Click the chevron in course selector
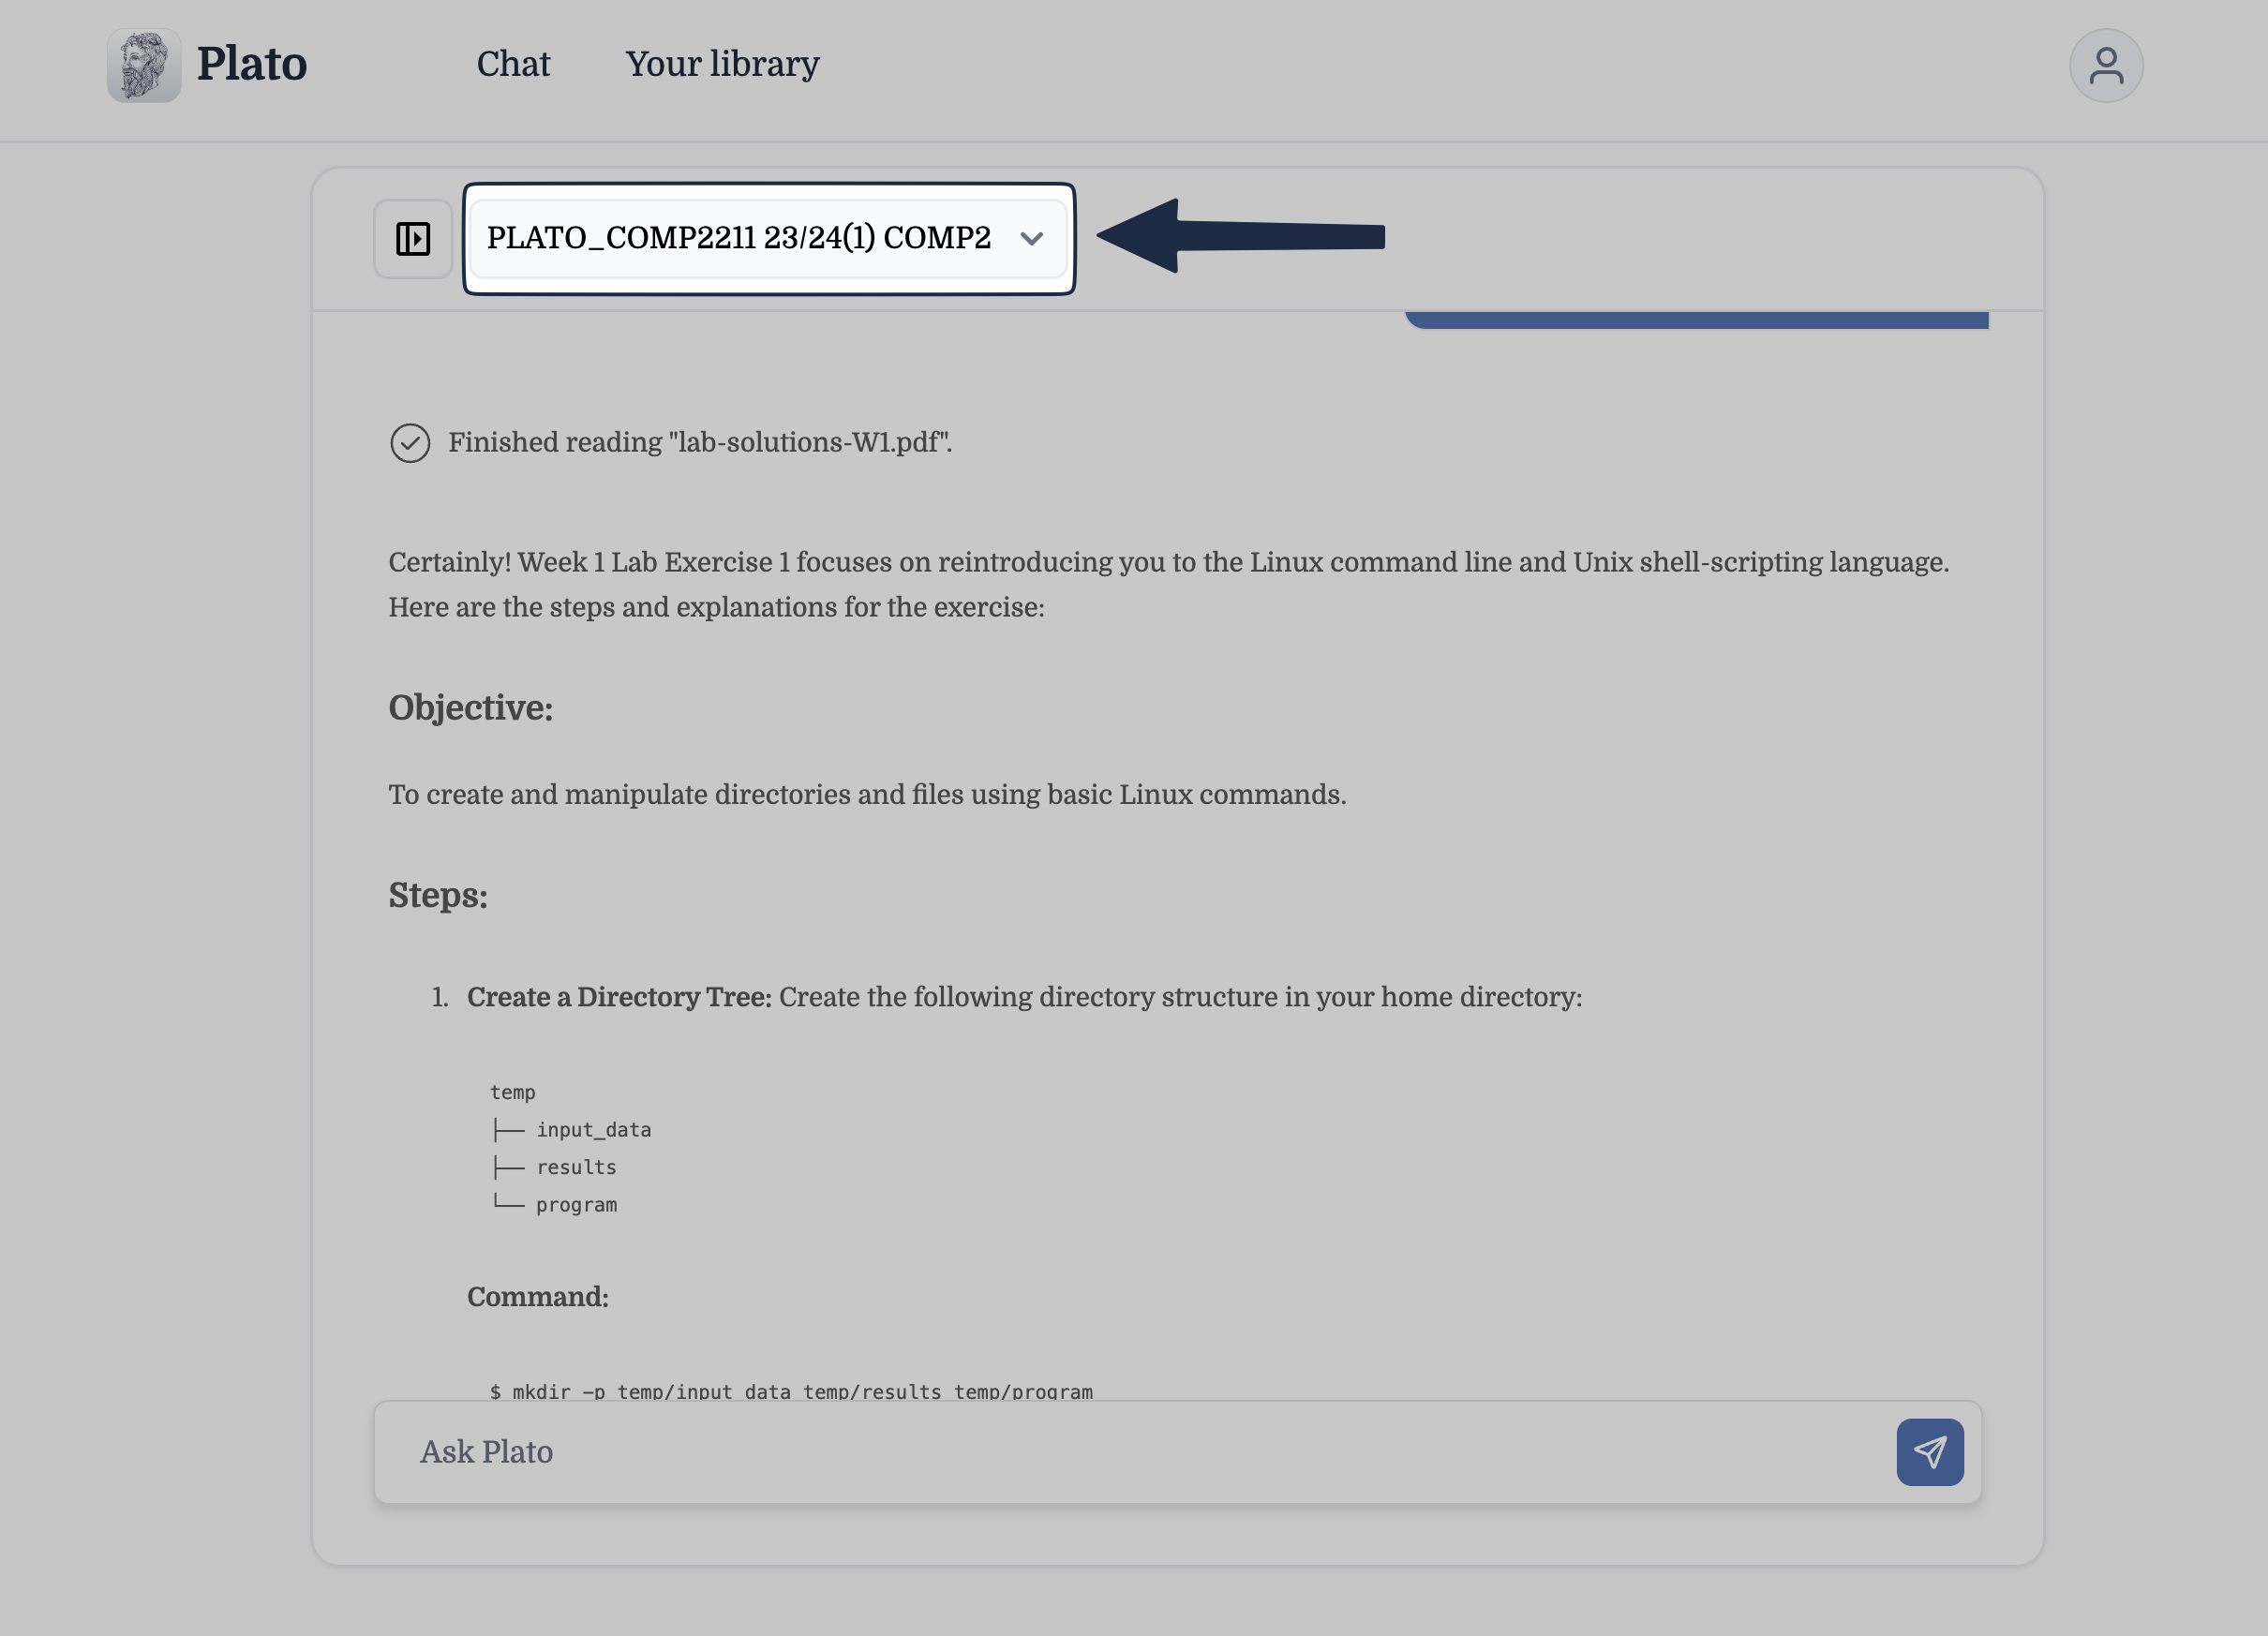This screenshot has width=2268, height=1636. (1031, 239)
